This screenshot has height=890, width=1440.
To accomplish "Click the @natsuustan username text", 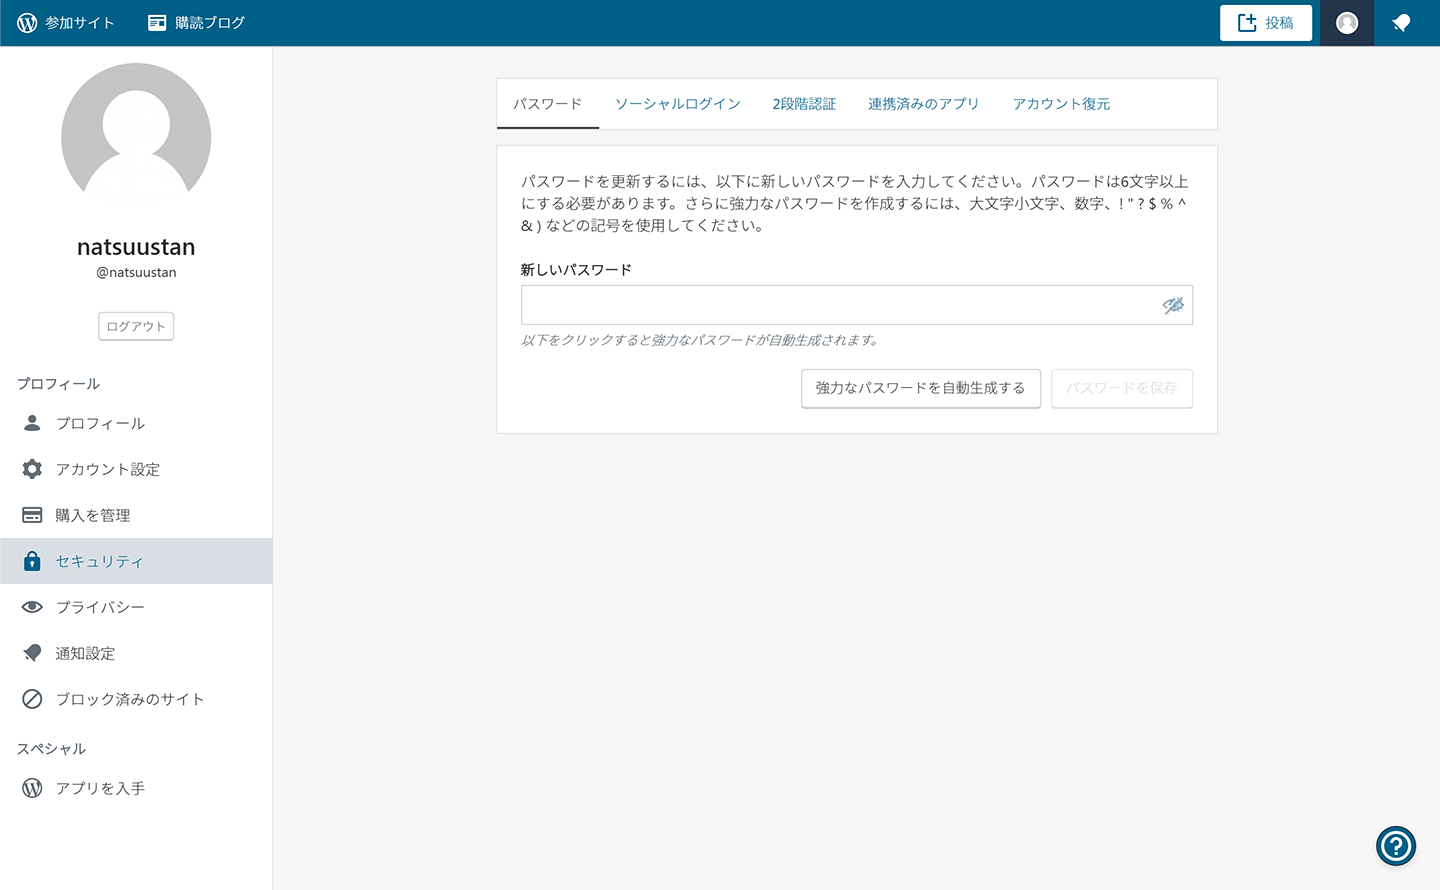I will 136,272.
